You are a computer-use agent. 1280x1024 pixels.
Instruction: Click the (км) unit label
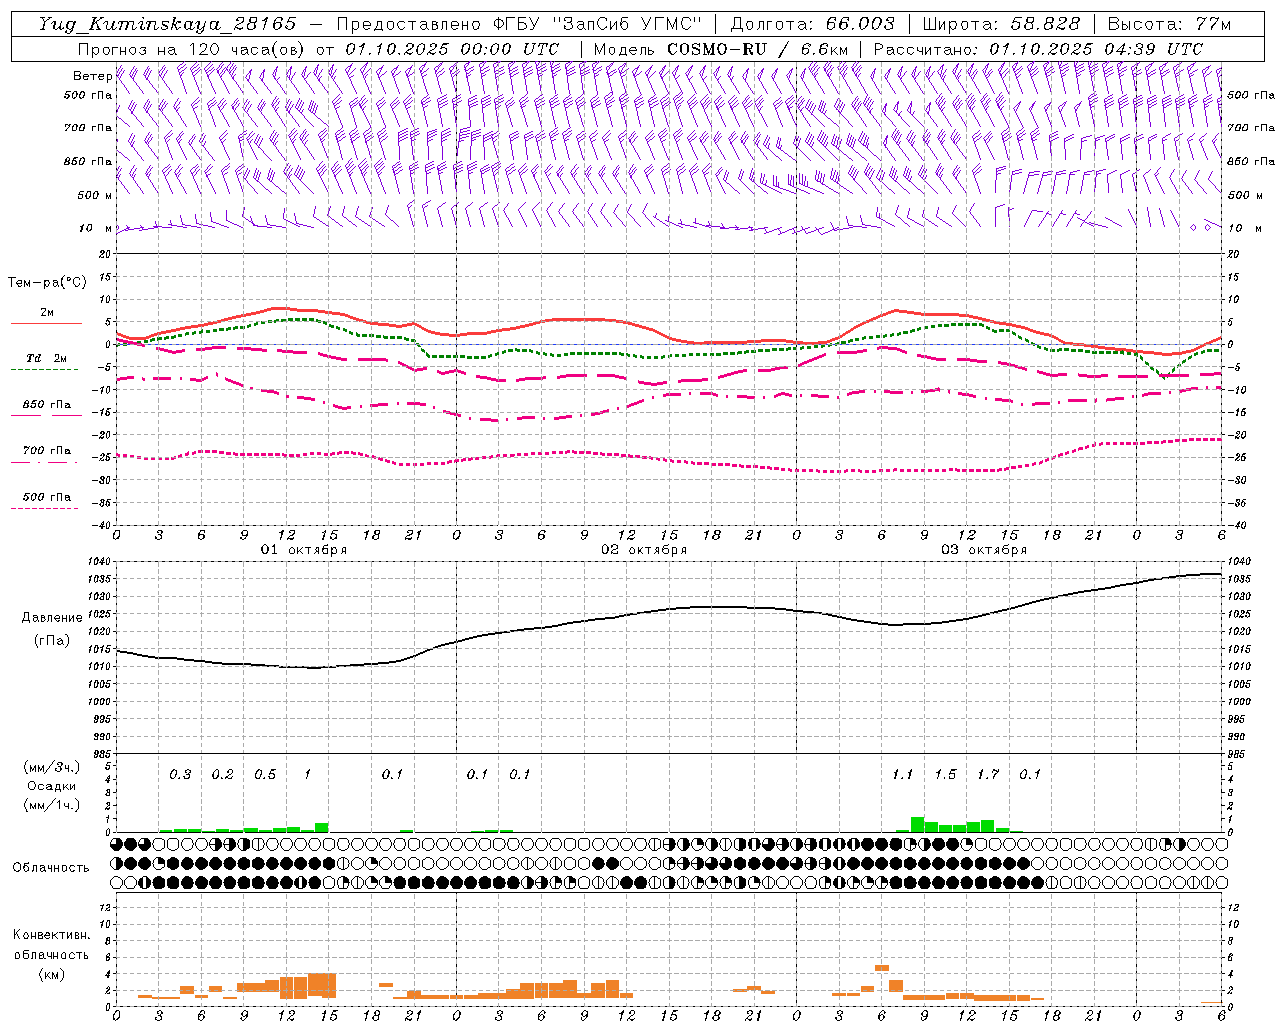tap(51, 973)
